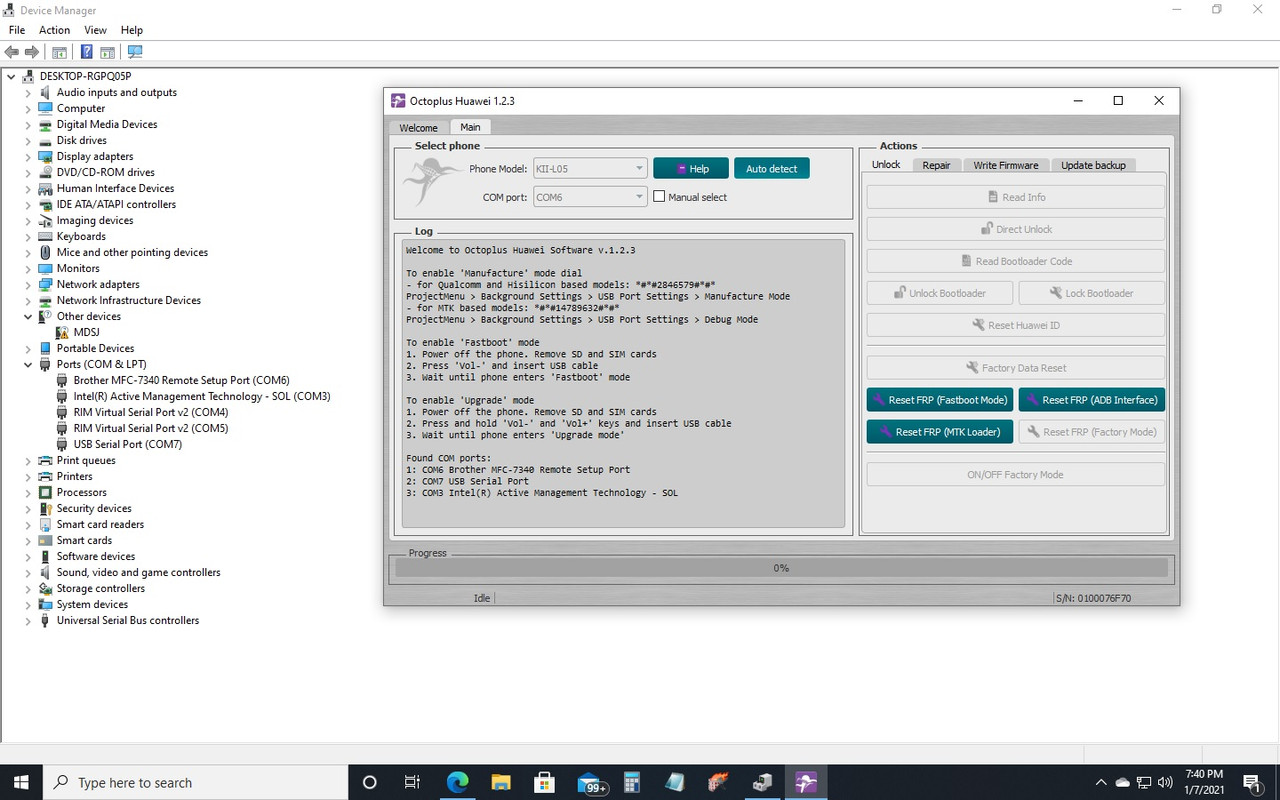1280x800 pixels.
Task: Click the Progress bar showing 0%
Action: 780,567
